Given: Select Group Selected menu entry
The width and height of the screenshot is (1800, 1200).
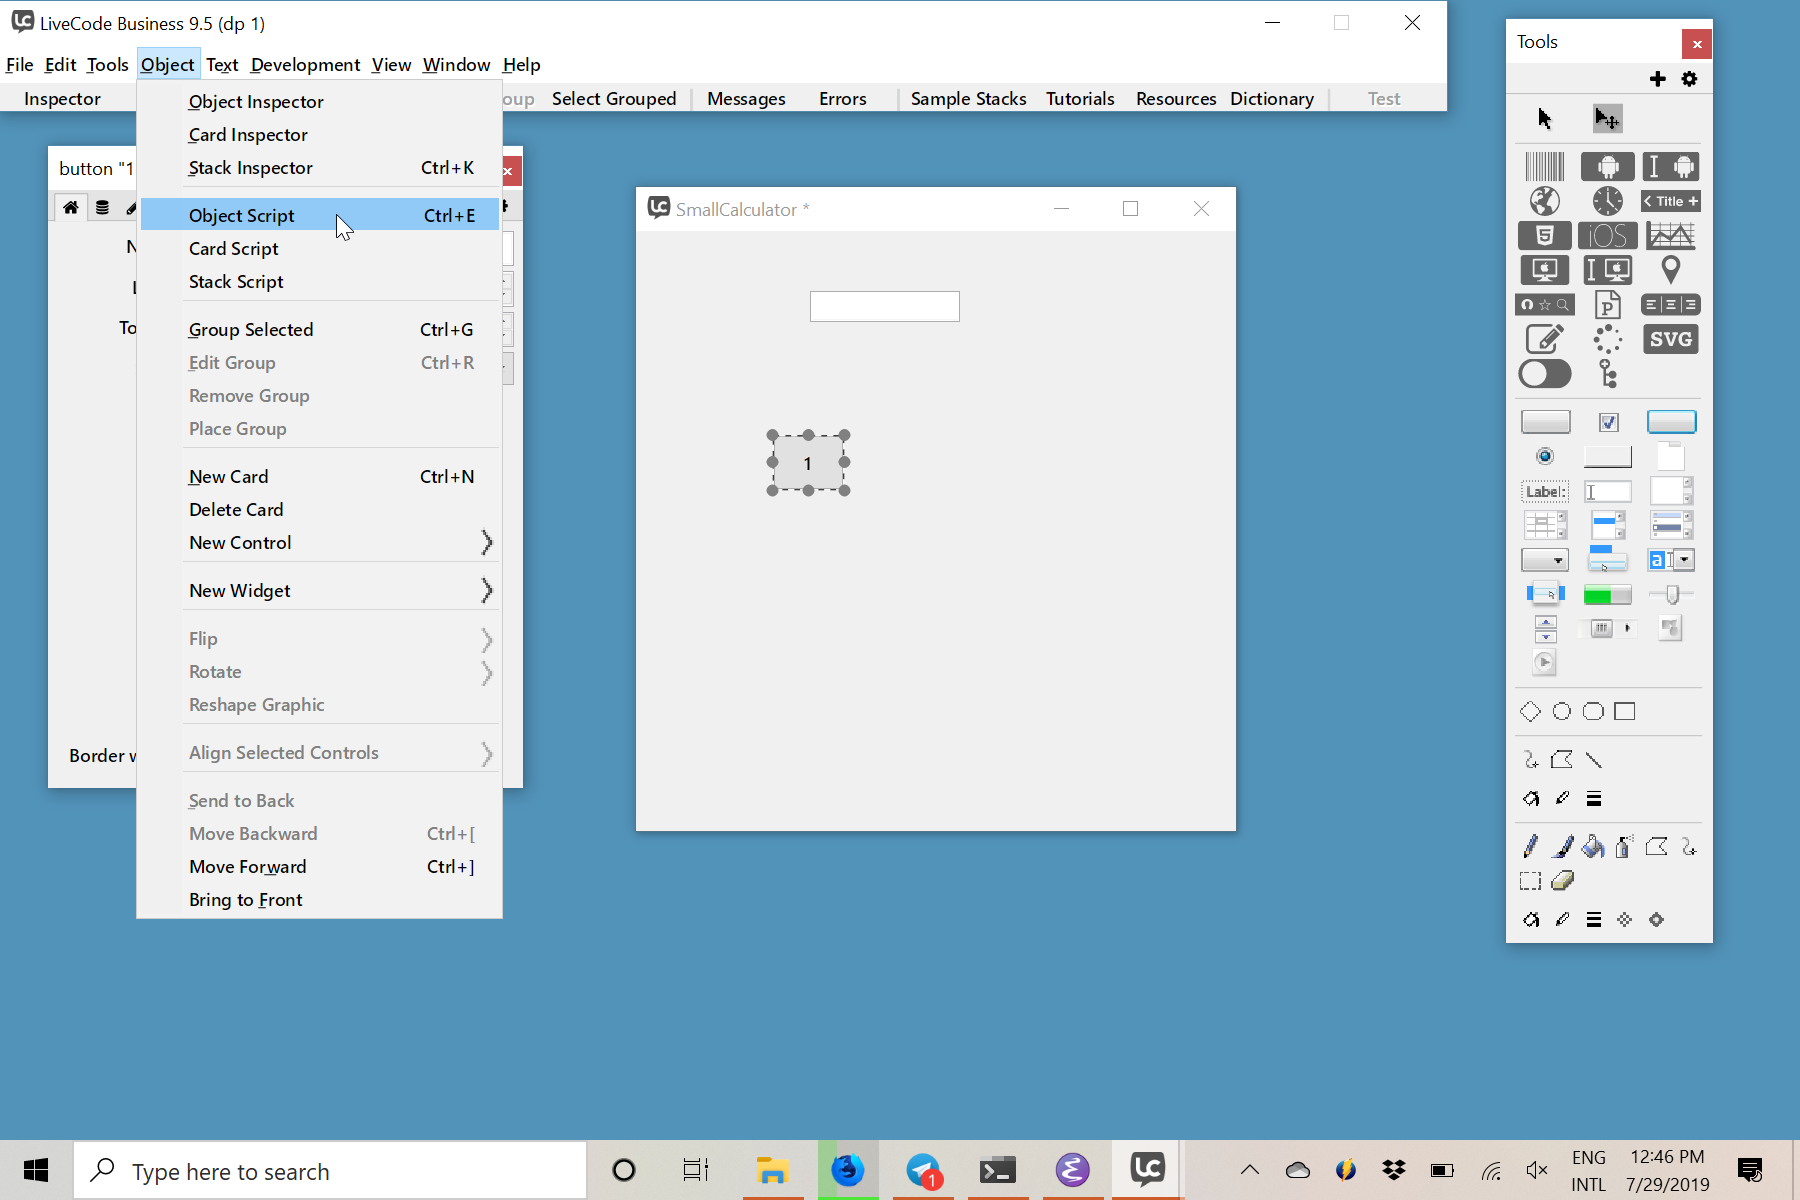Looking at the screenshot, I should tap(320, 329).
